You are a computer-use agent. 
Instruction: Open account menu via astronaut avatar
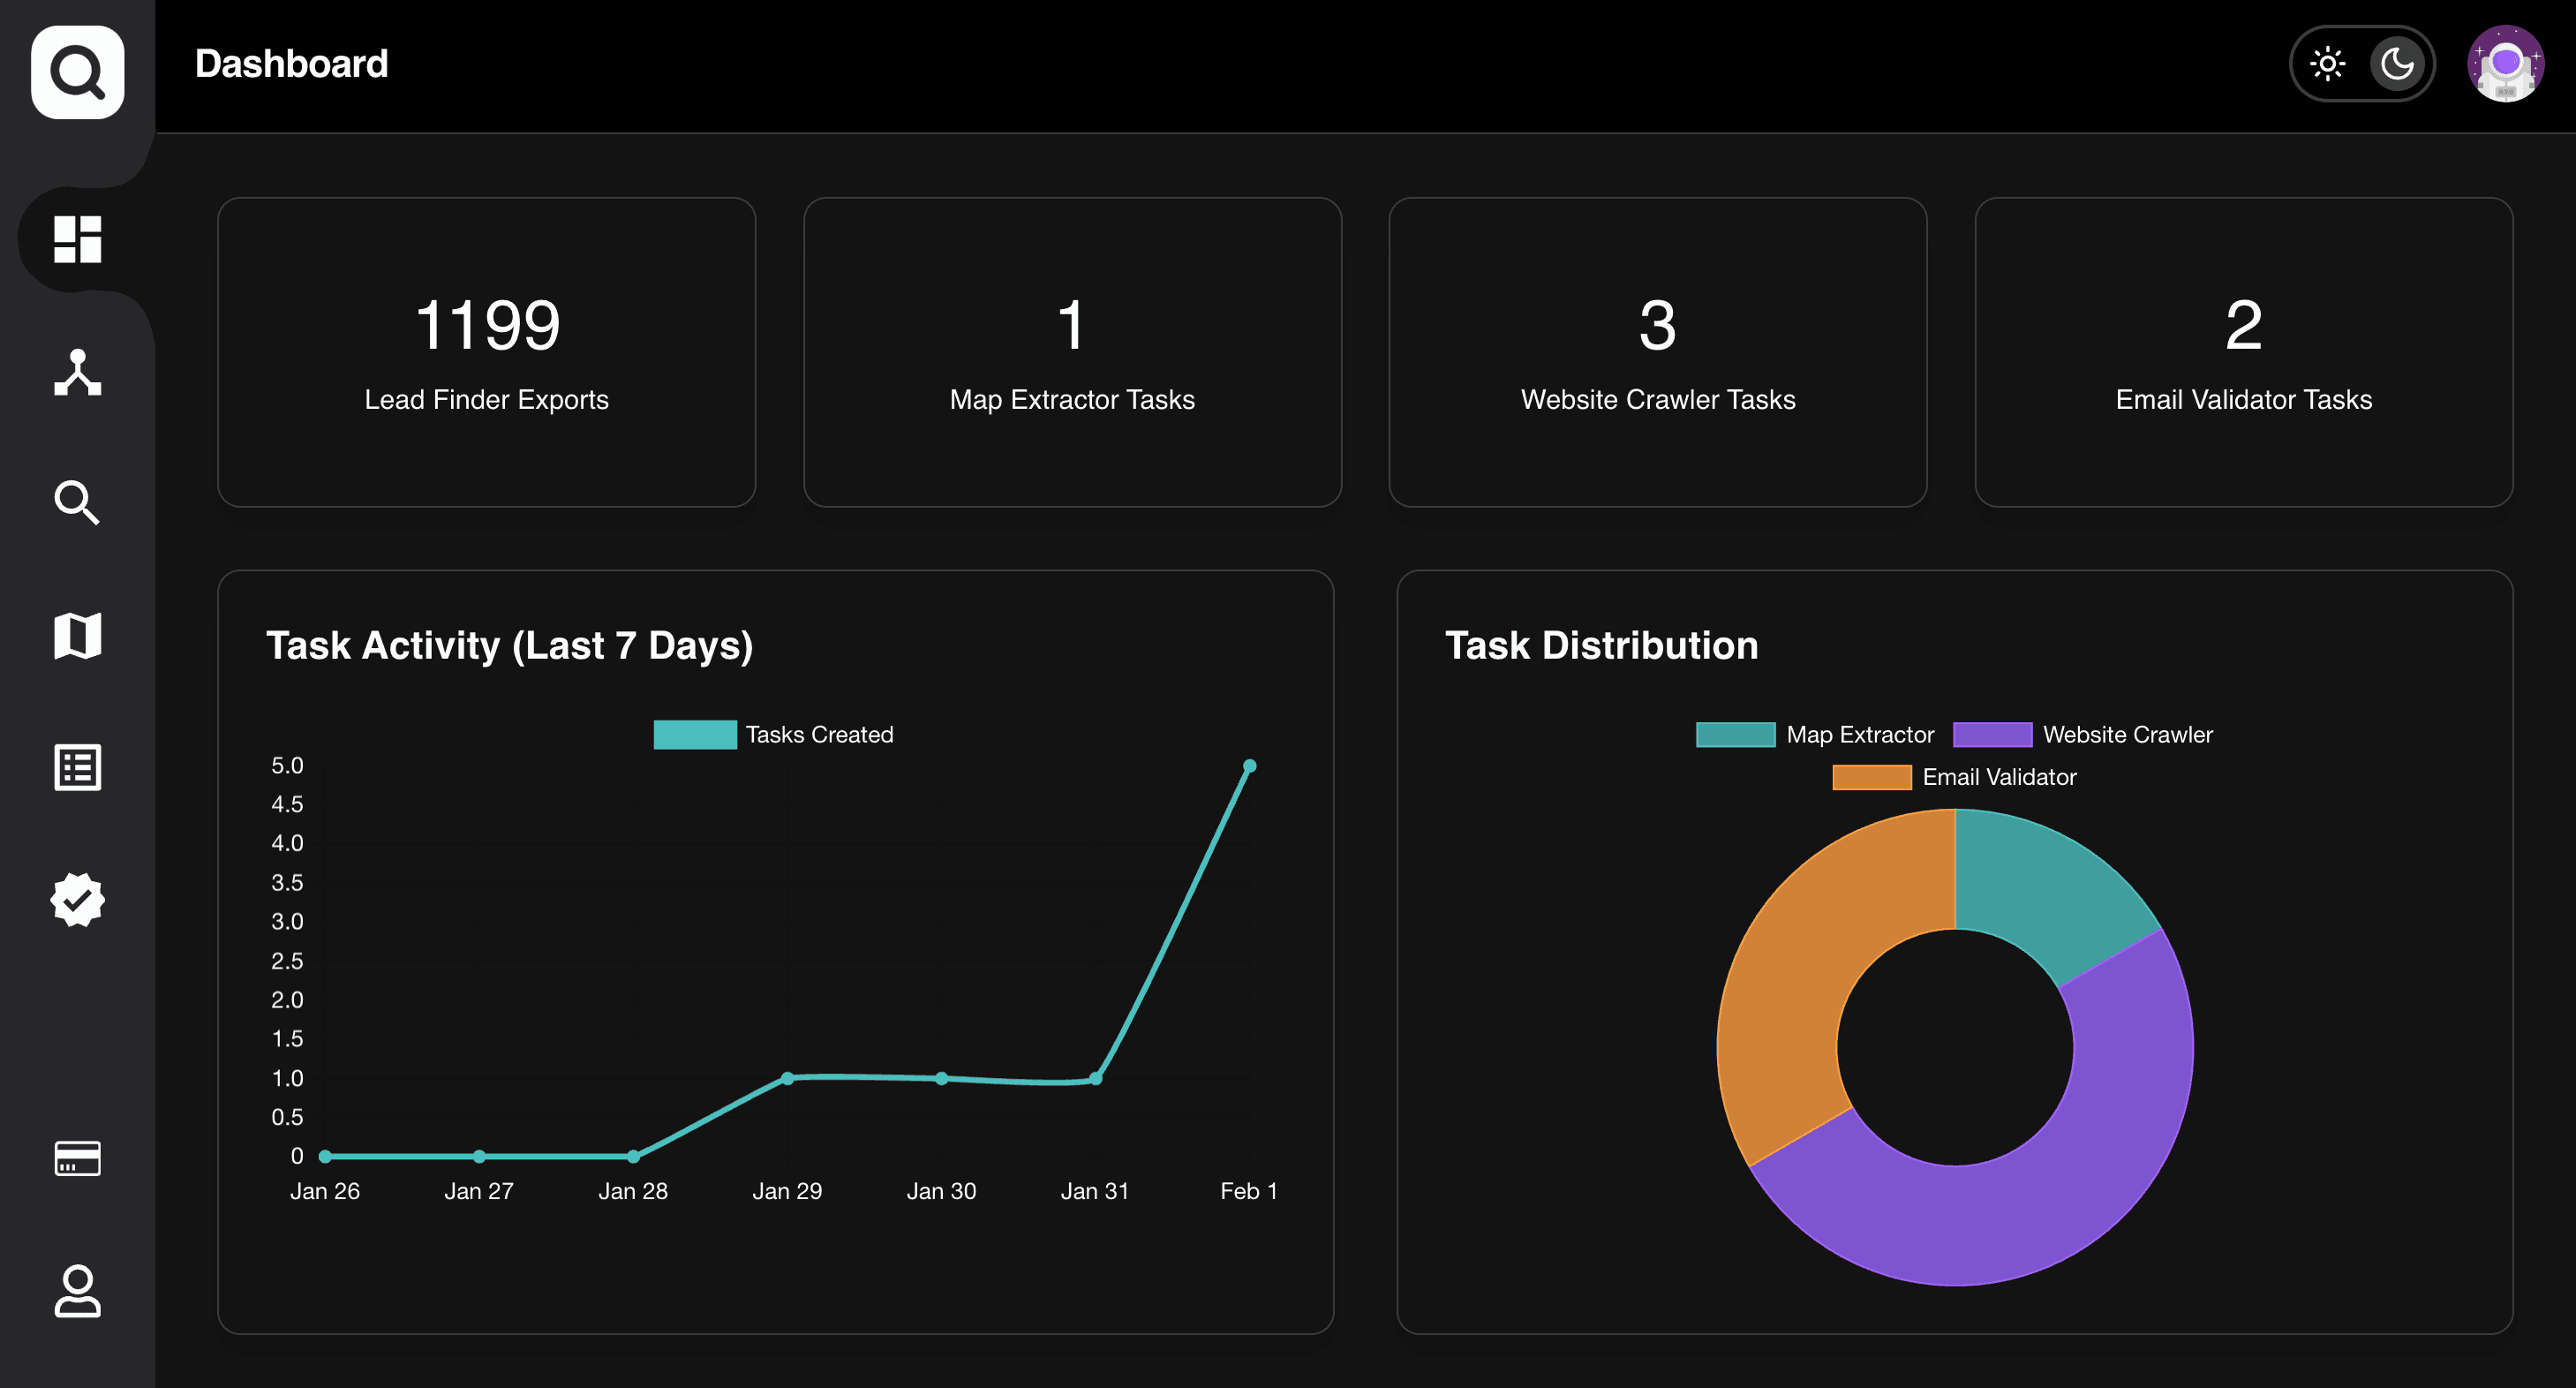(2505, 63)
